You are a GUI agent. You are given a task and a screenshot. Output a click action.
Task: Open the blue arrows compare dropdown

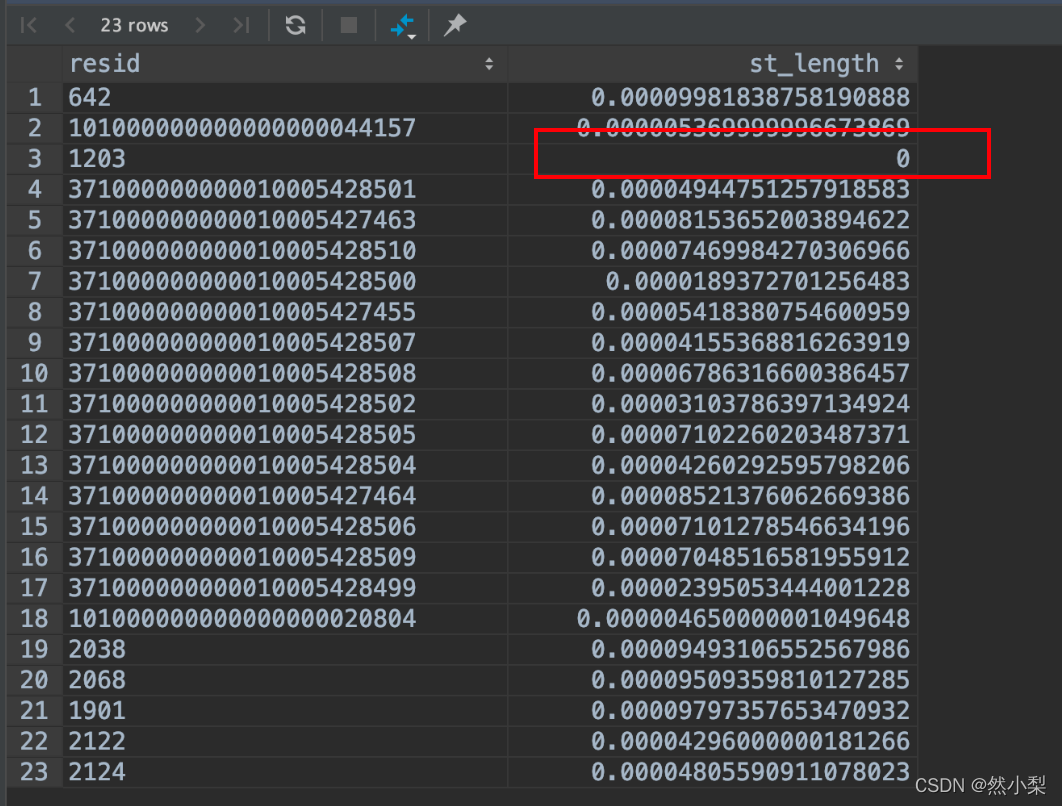402,26
